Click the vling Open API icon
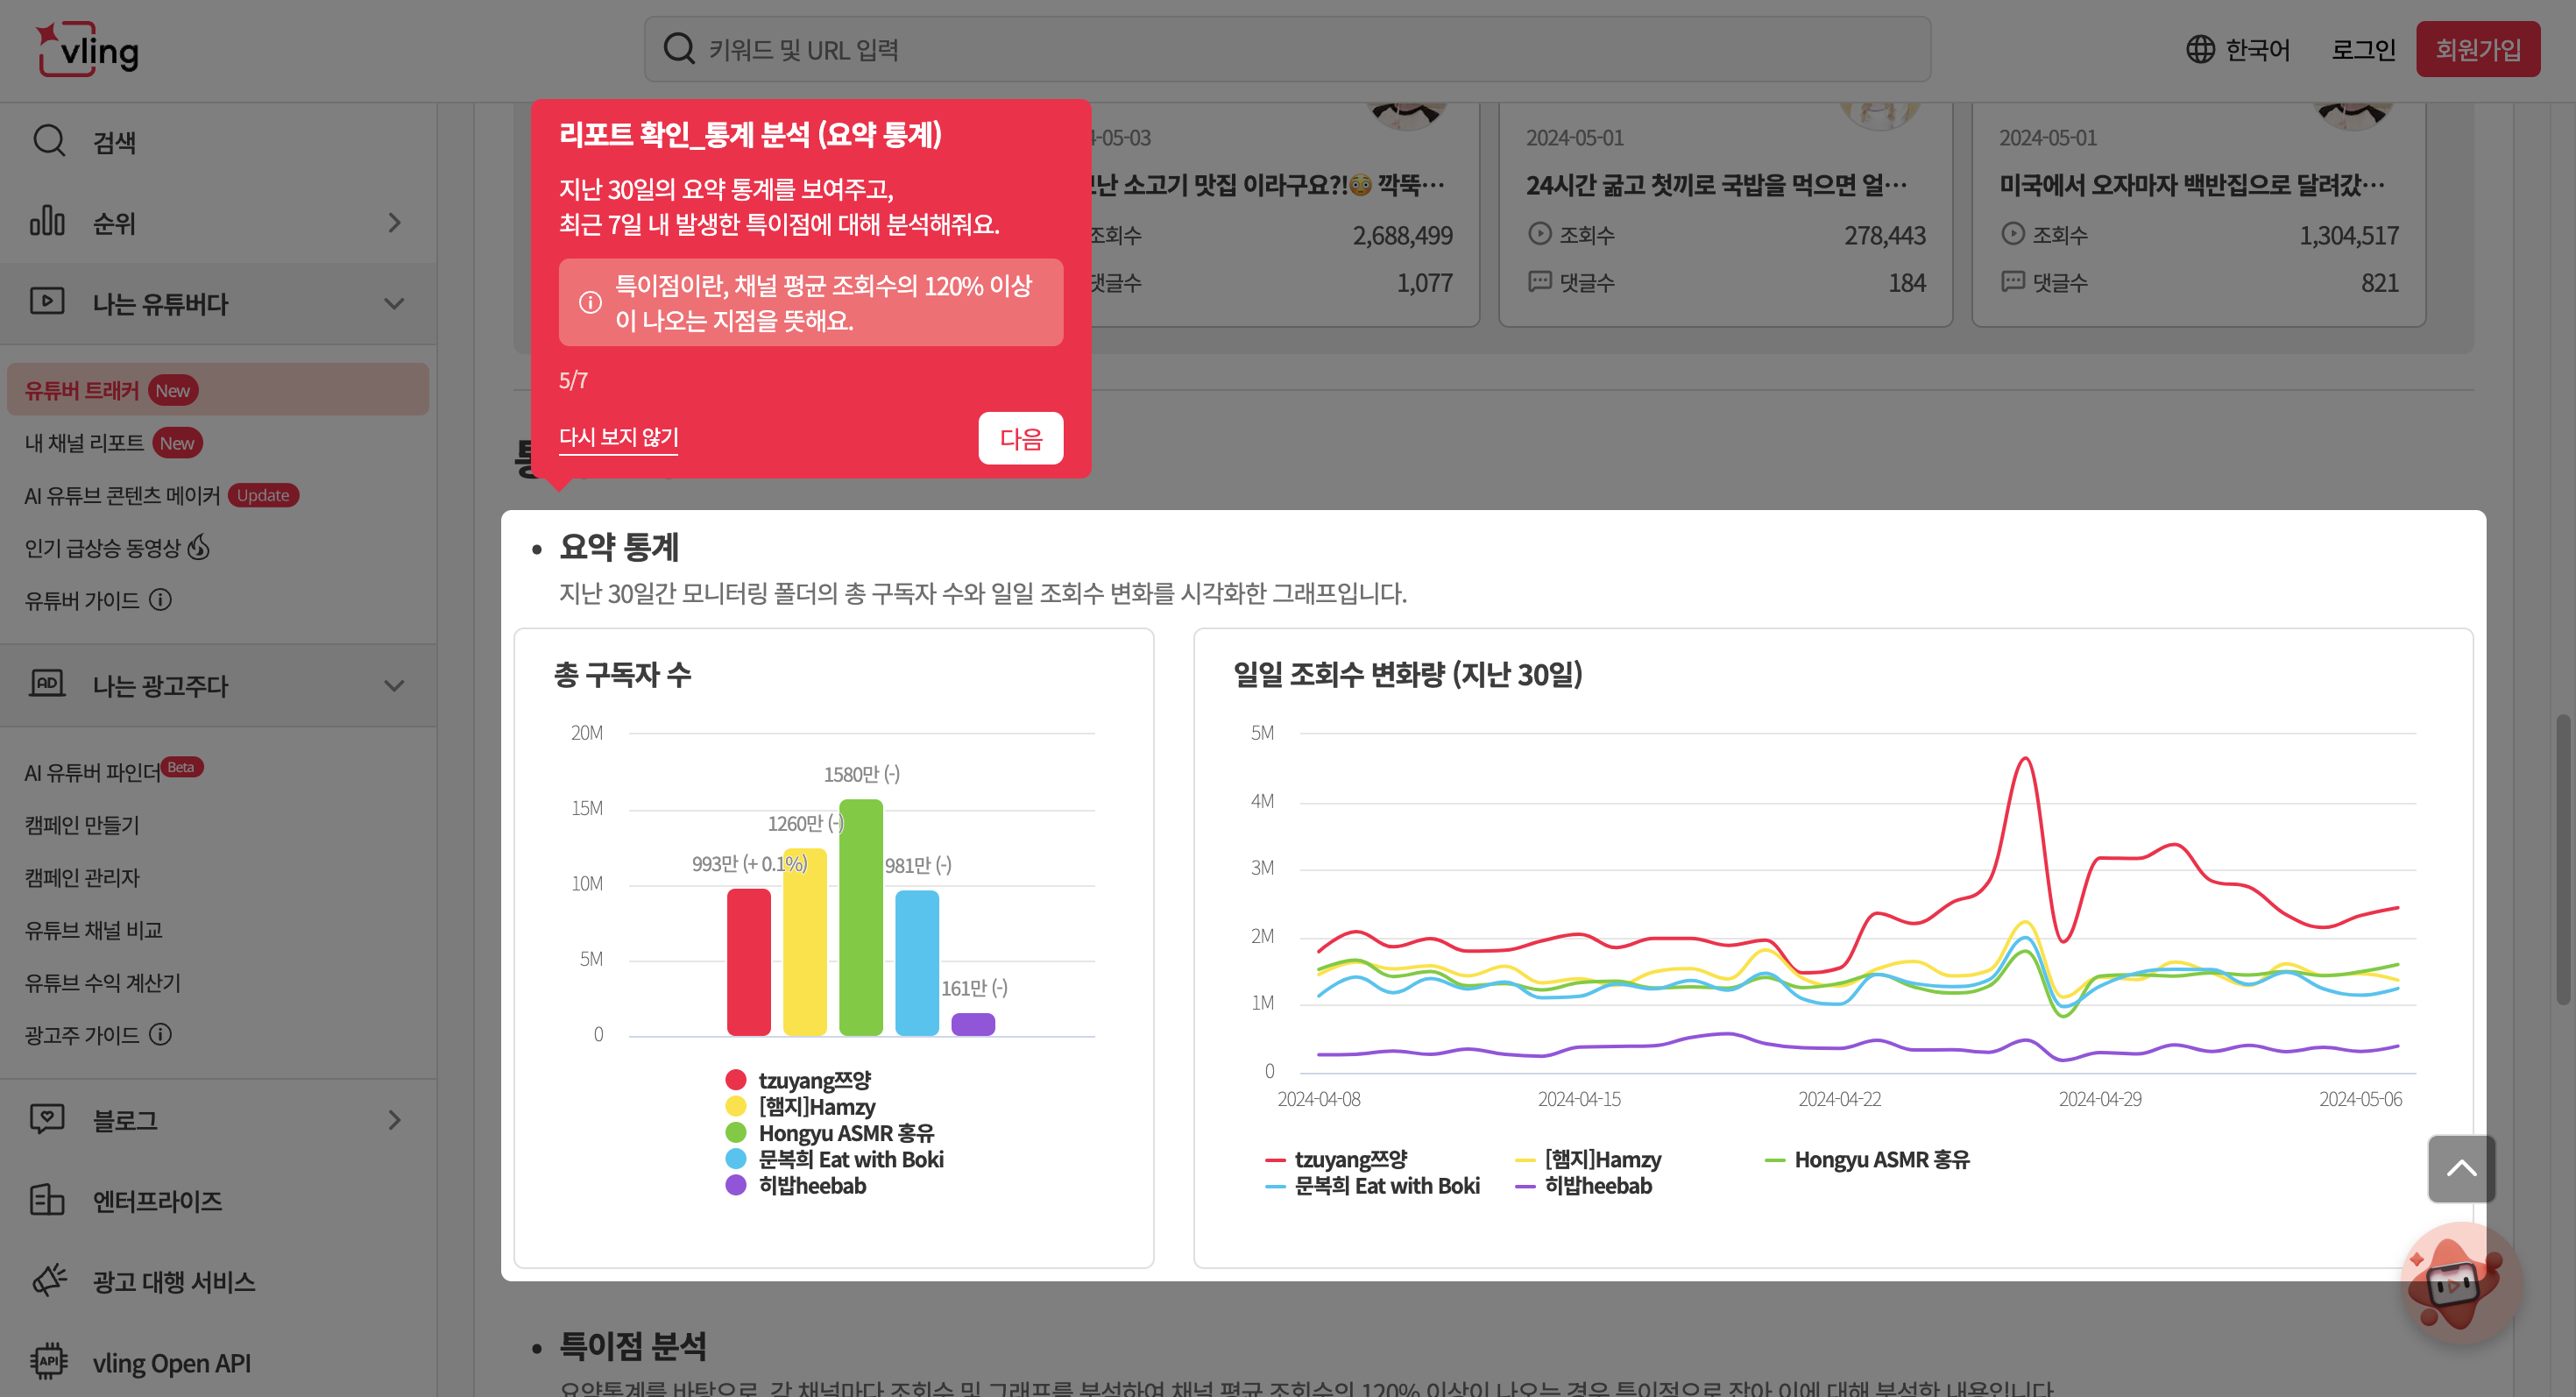Screen dimensions: 2576x1397 (48, 1362)
